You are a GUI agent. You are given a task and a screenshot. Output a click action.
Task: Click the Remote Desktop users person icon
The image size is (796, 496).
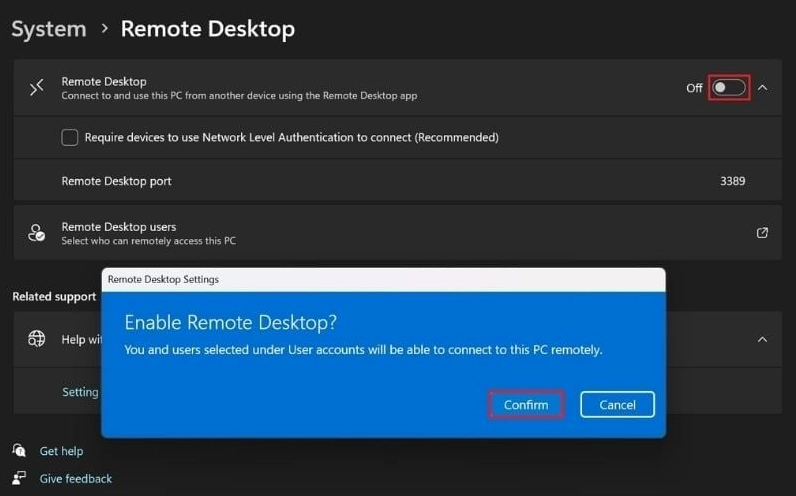tap(37, 233)
